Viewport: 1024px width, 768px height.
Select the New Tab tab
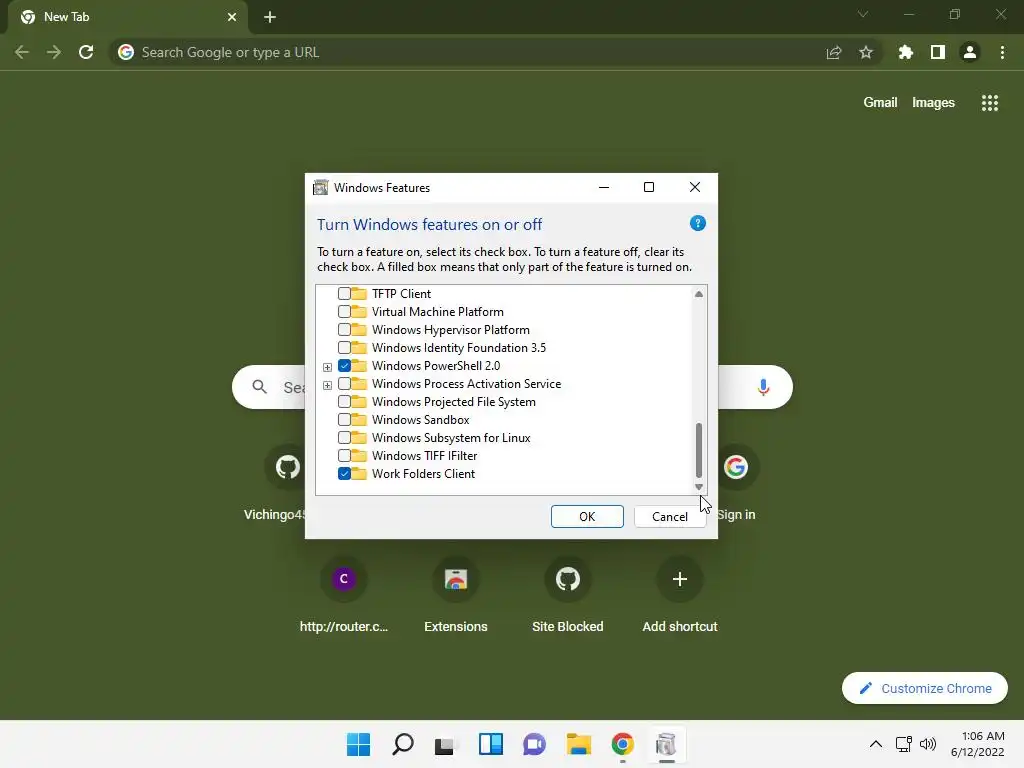[127, 17]
